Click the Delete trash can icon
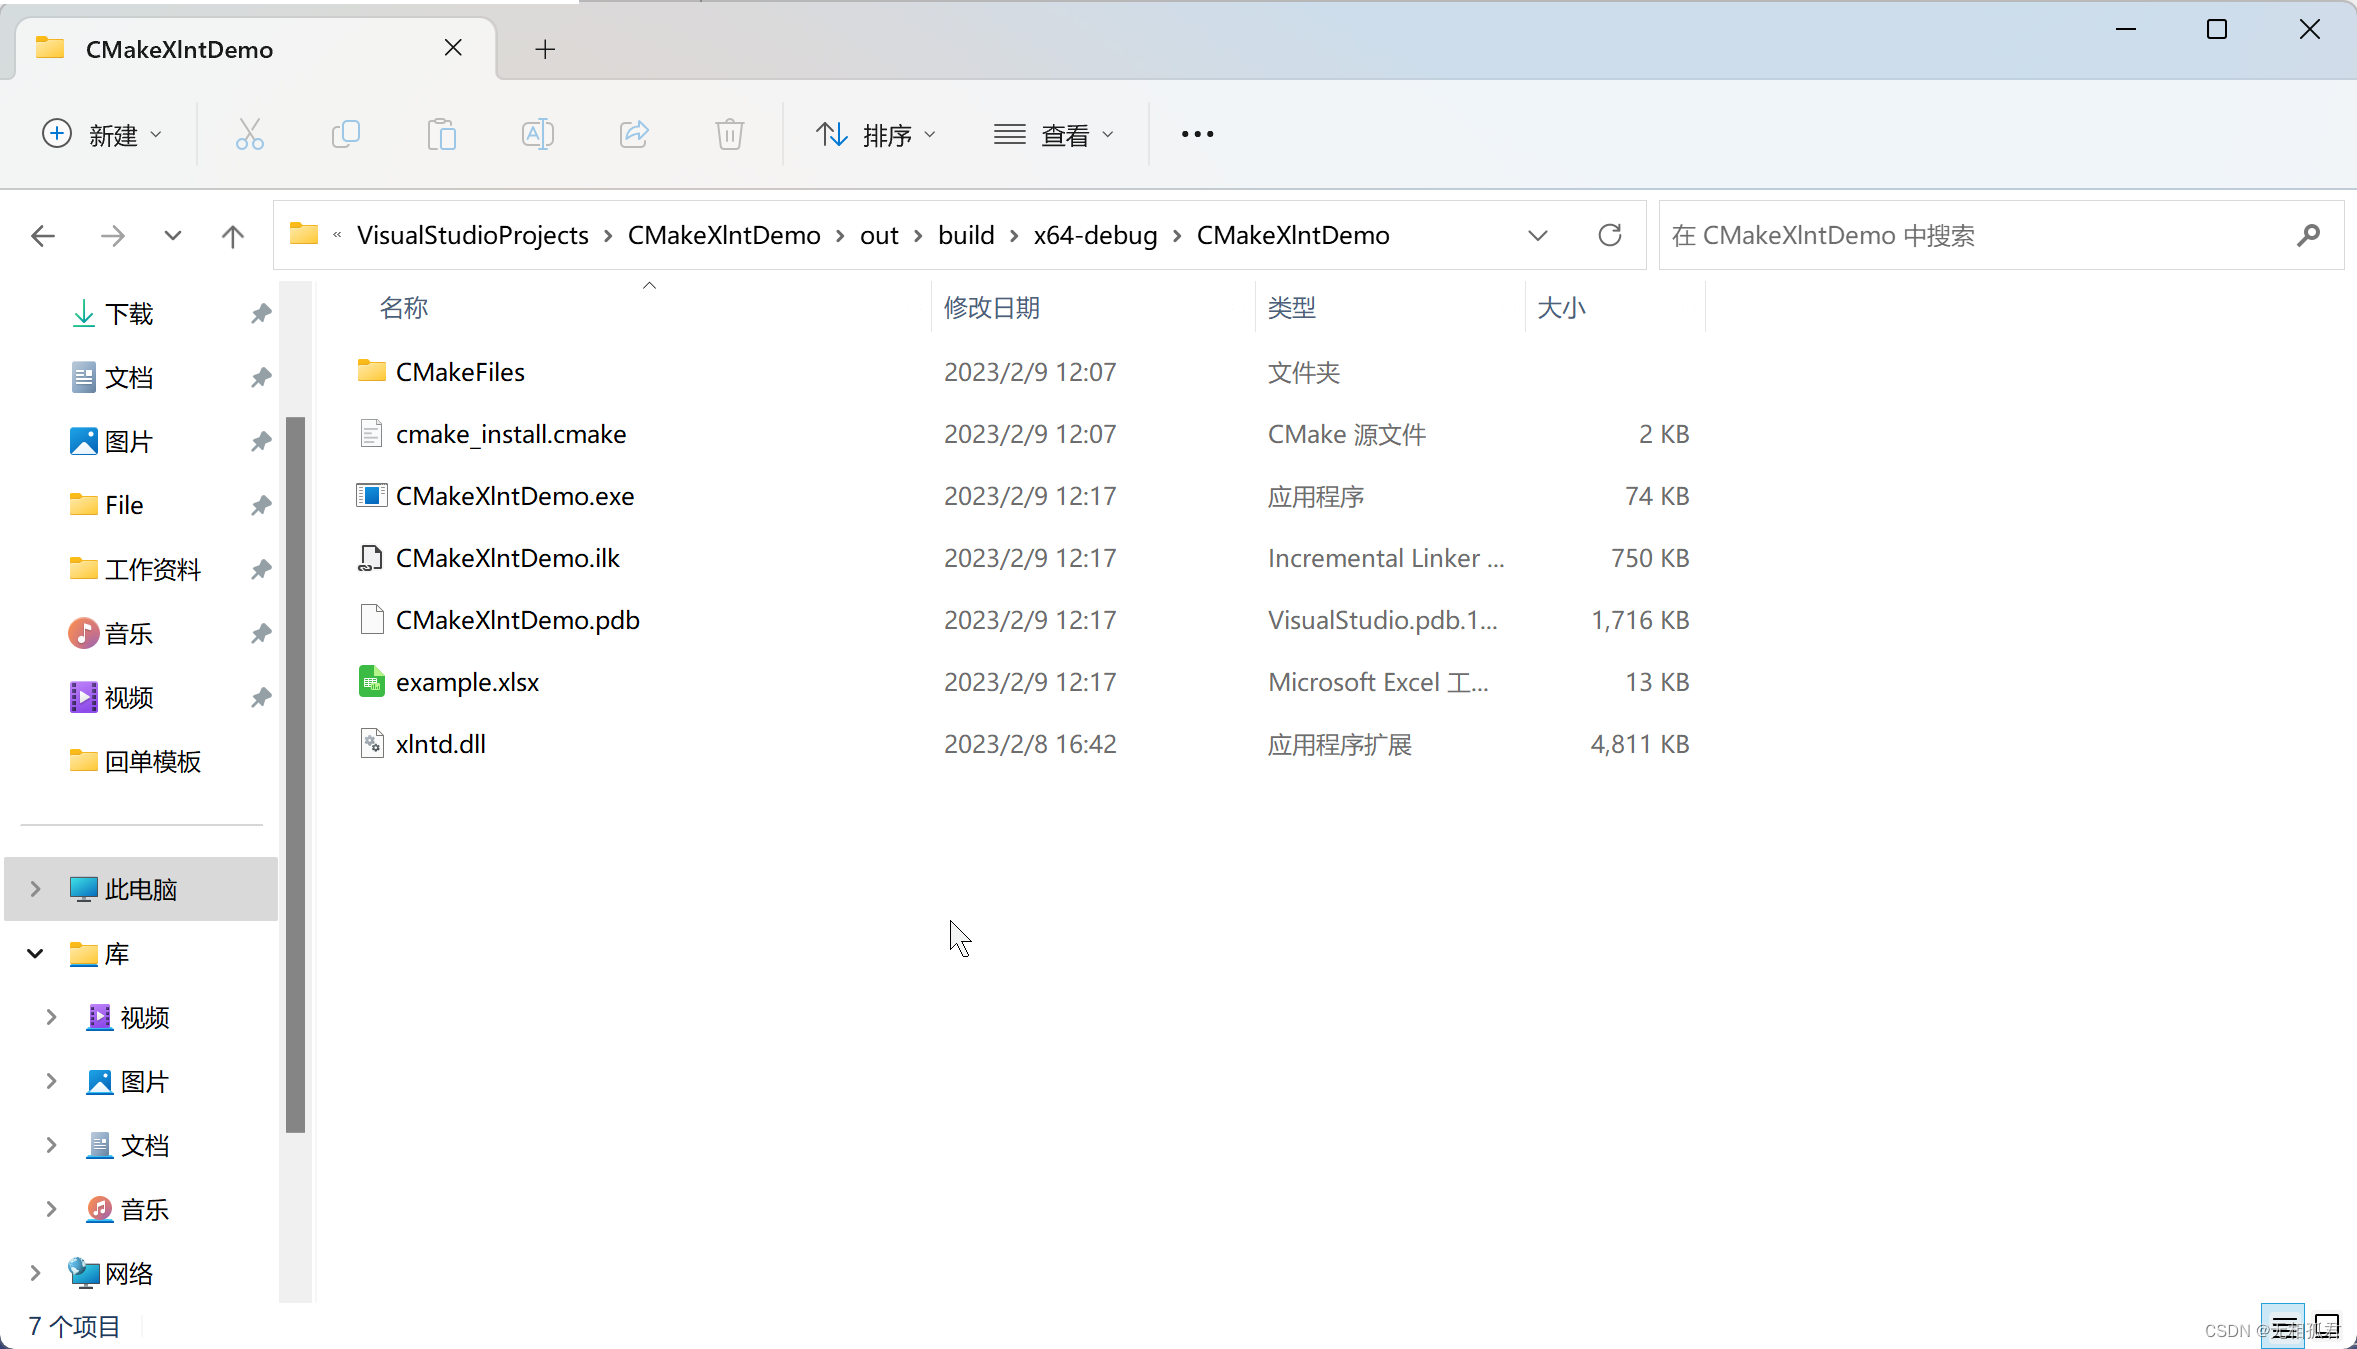 [730, 134]
